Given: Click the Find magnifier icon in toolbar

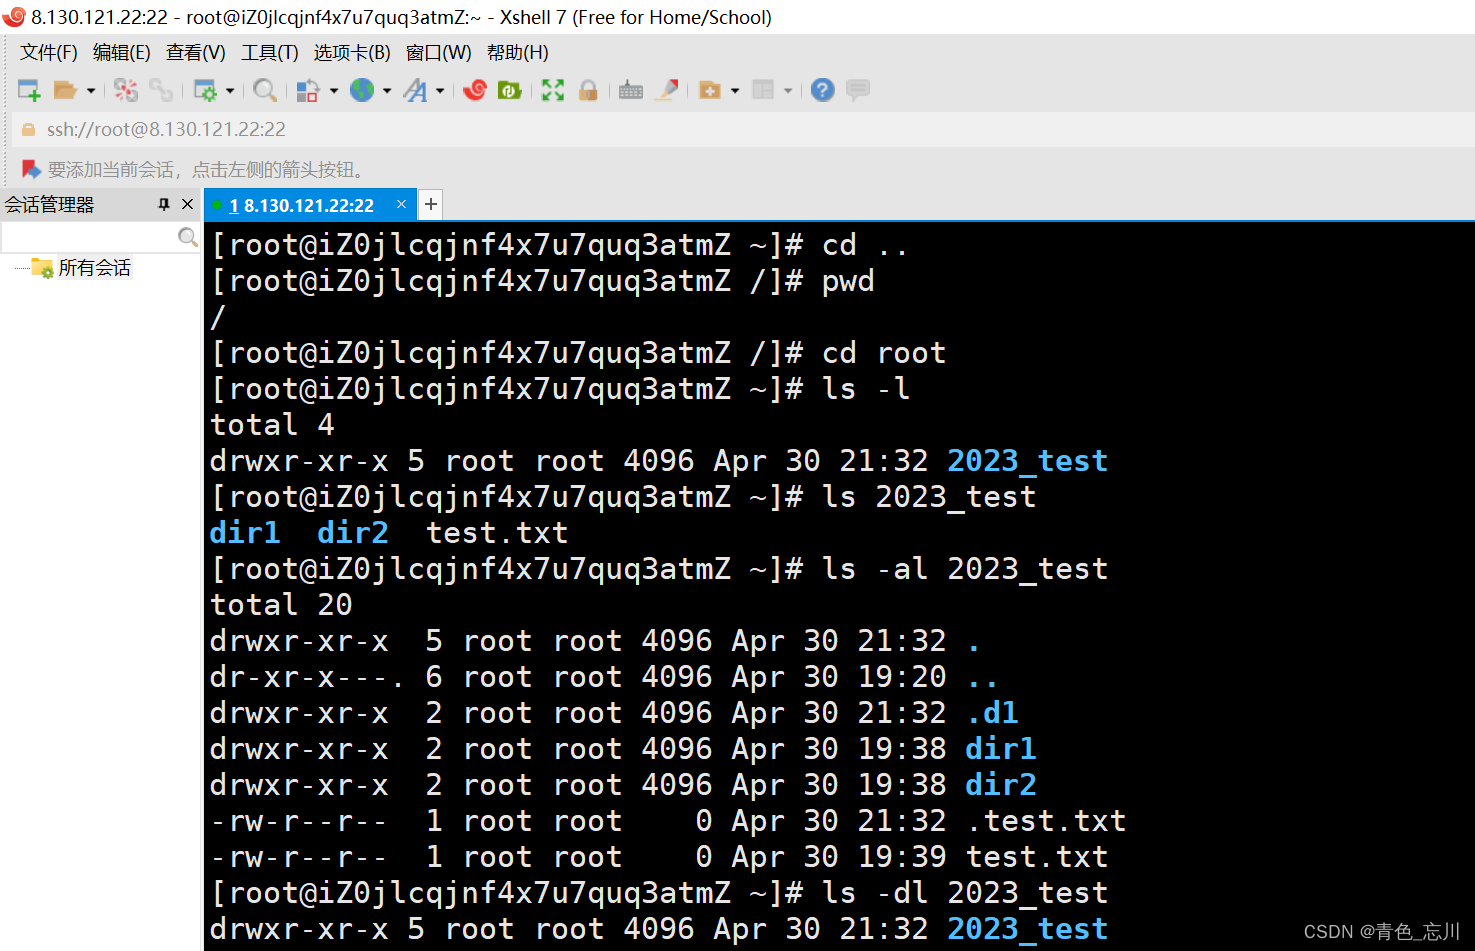Looking at the screenshot, I should pos(265,90).
